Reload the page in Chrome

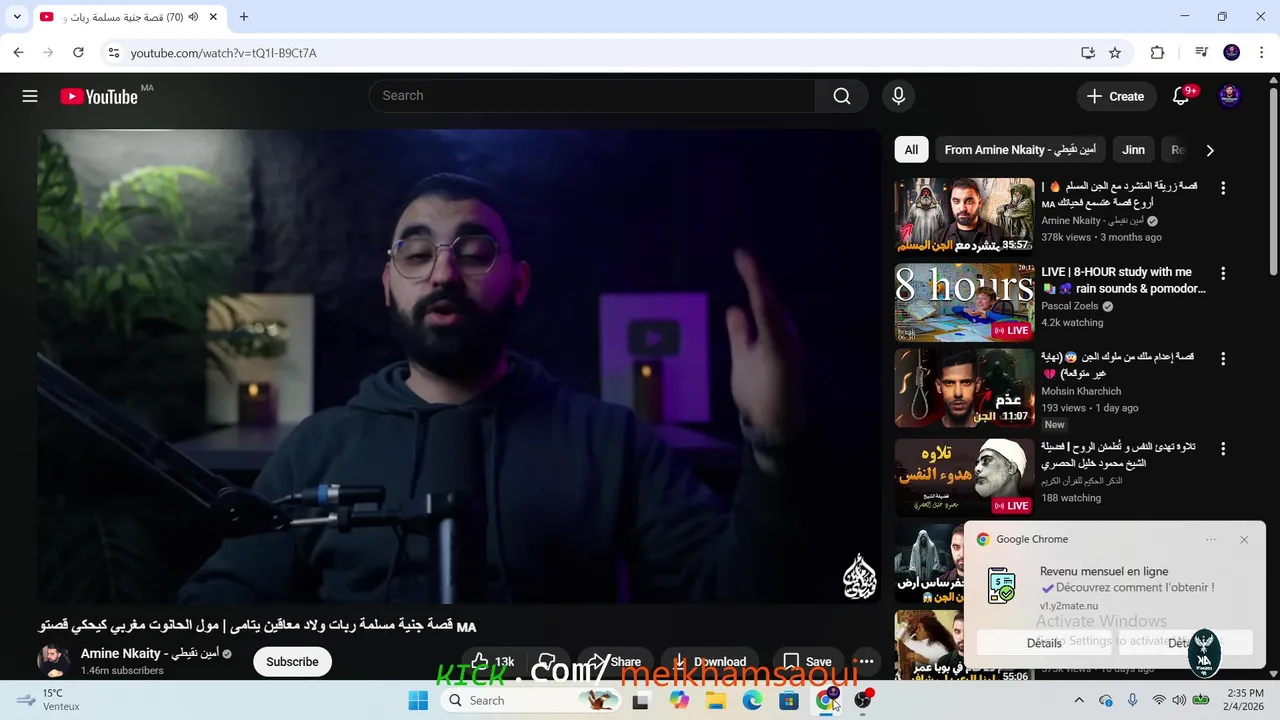coord(78,52)
